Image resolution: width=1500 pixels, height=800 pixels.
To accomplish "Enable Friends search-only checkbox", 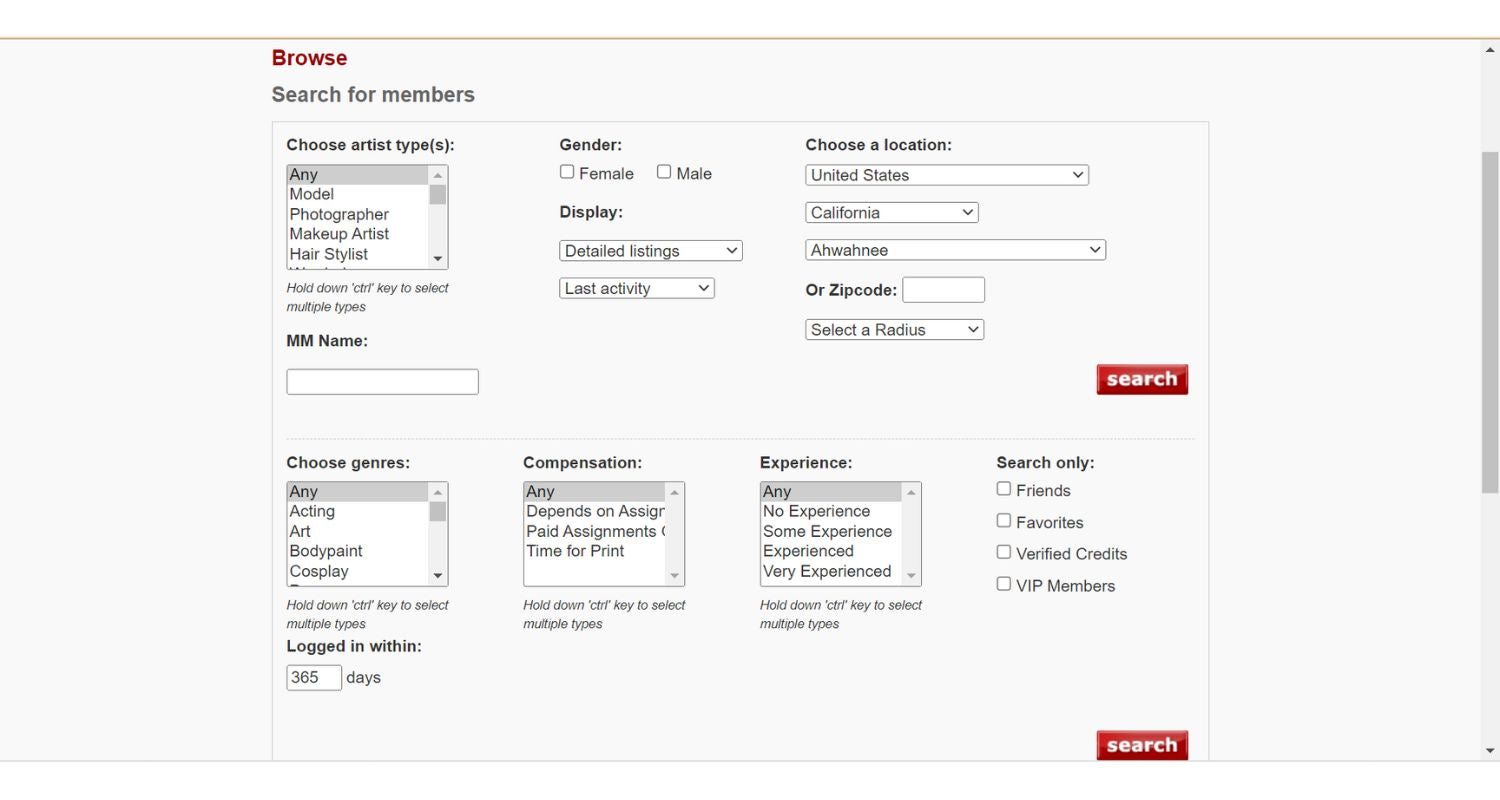I will pos(1004,489).
